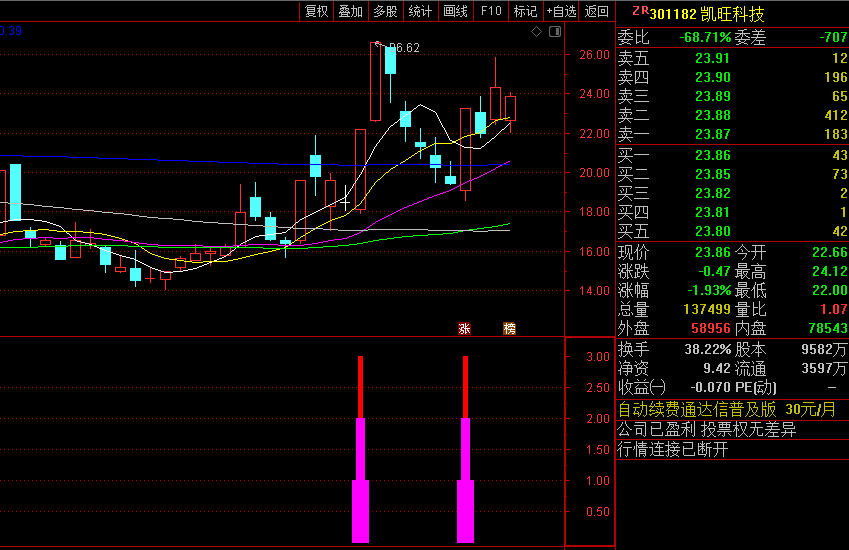This screenshot has width=849, height=550.
Task: Open the 统计 statistics tool
Action: click(420, 11)
